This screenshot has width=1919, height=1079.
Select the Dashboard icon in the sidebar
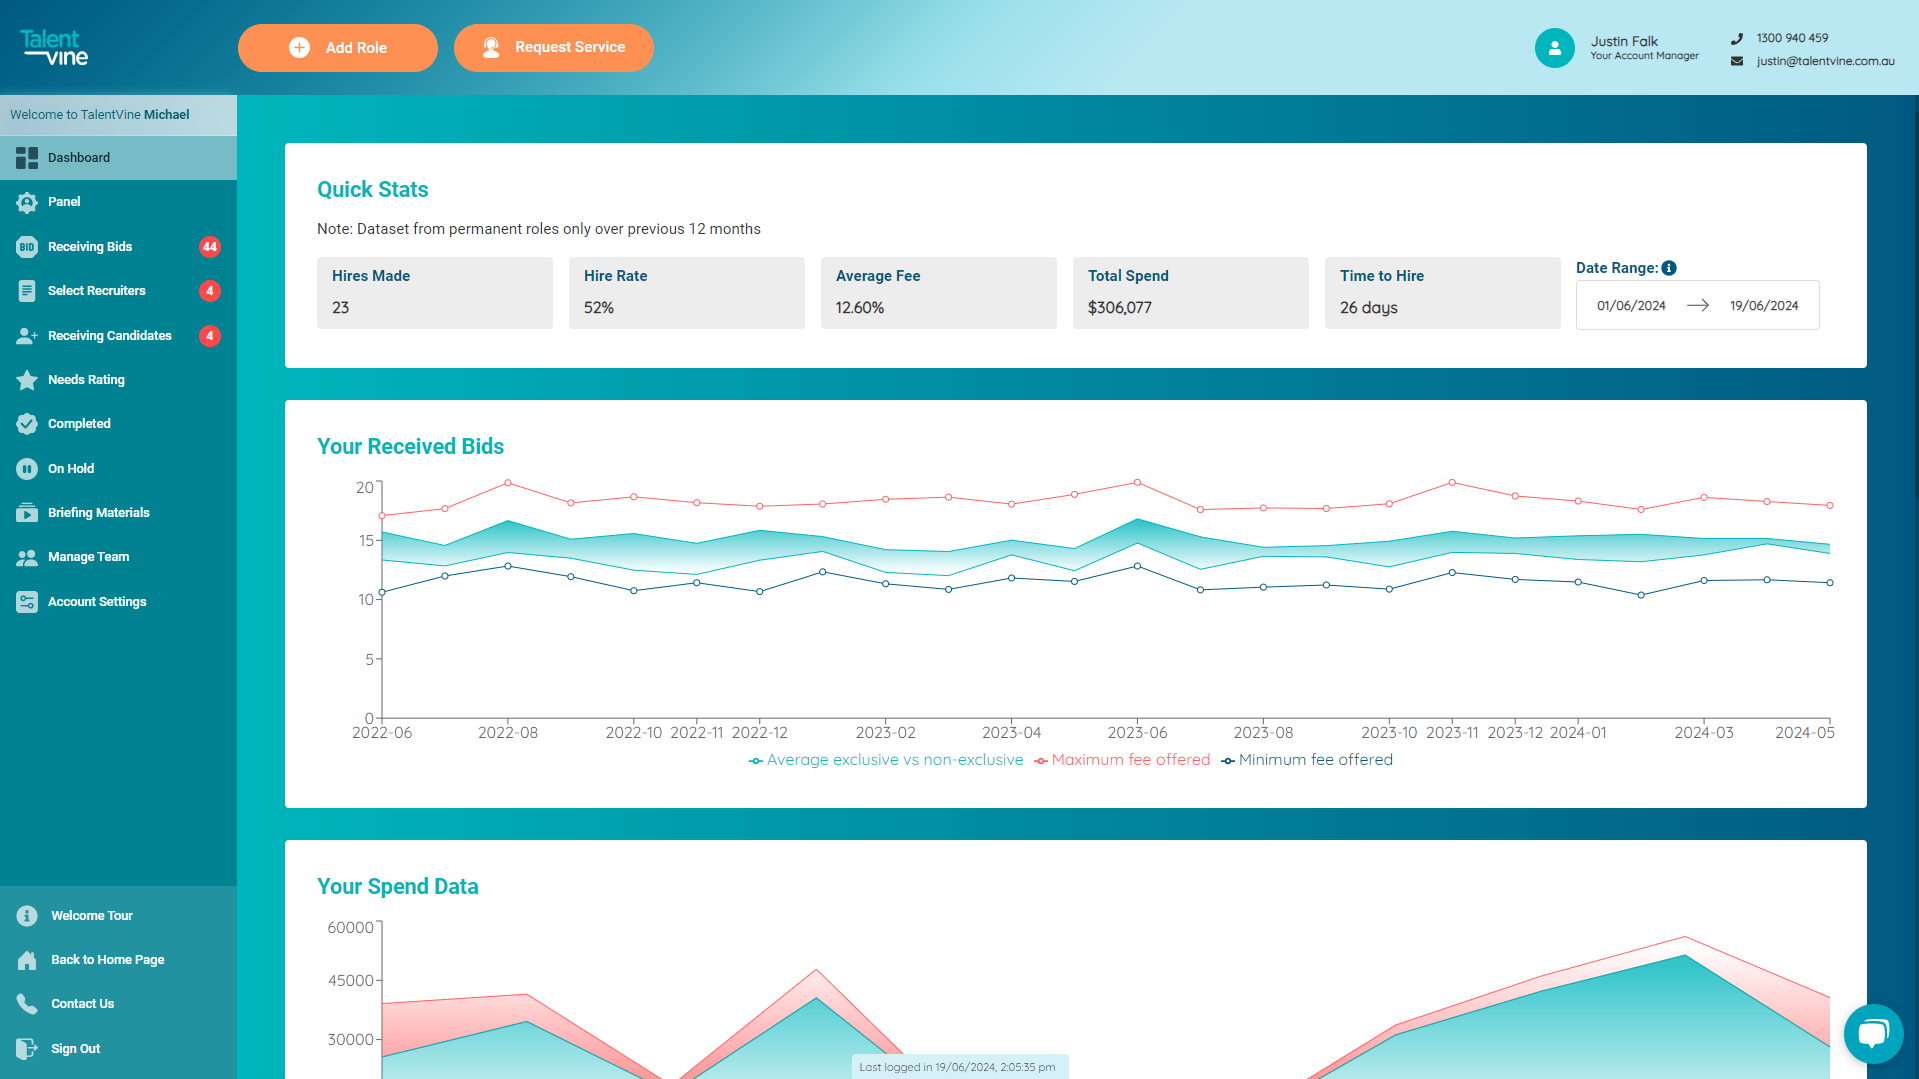point(26,157)
